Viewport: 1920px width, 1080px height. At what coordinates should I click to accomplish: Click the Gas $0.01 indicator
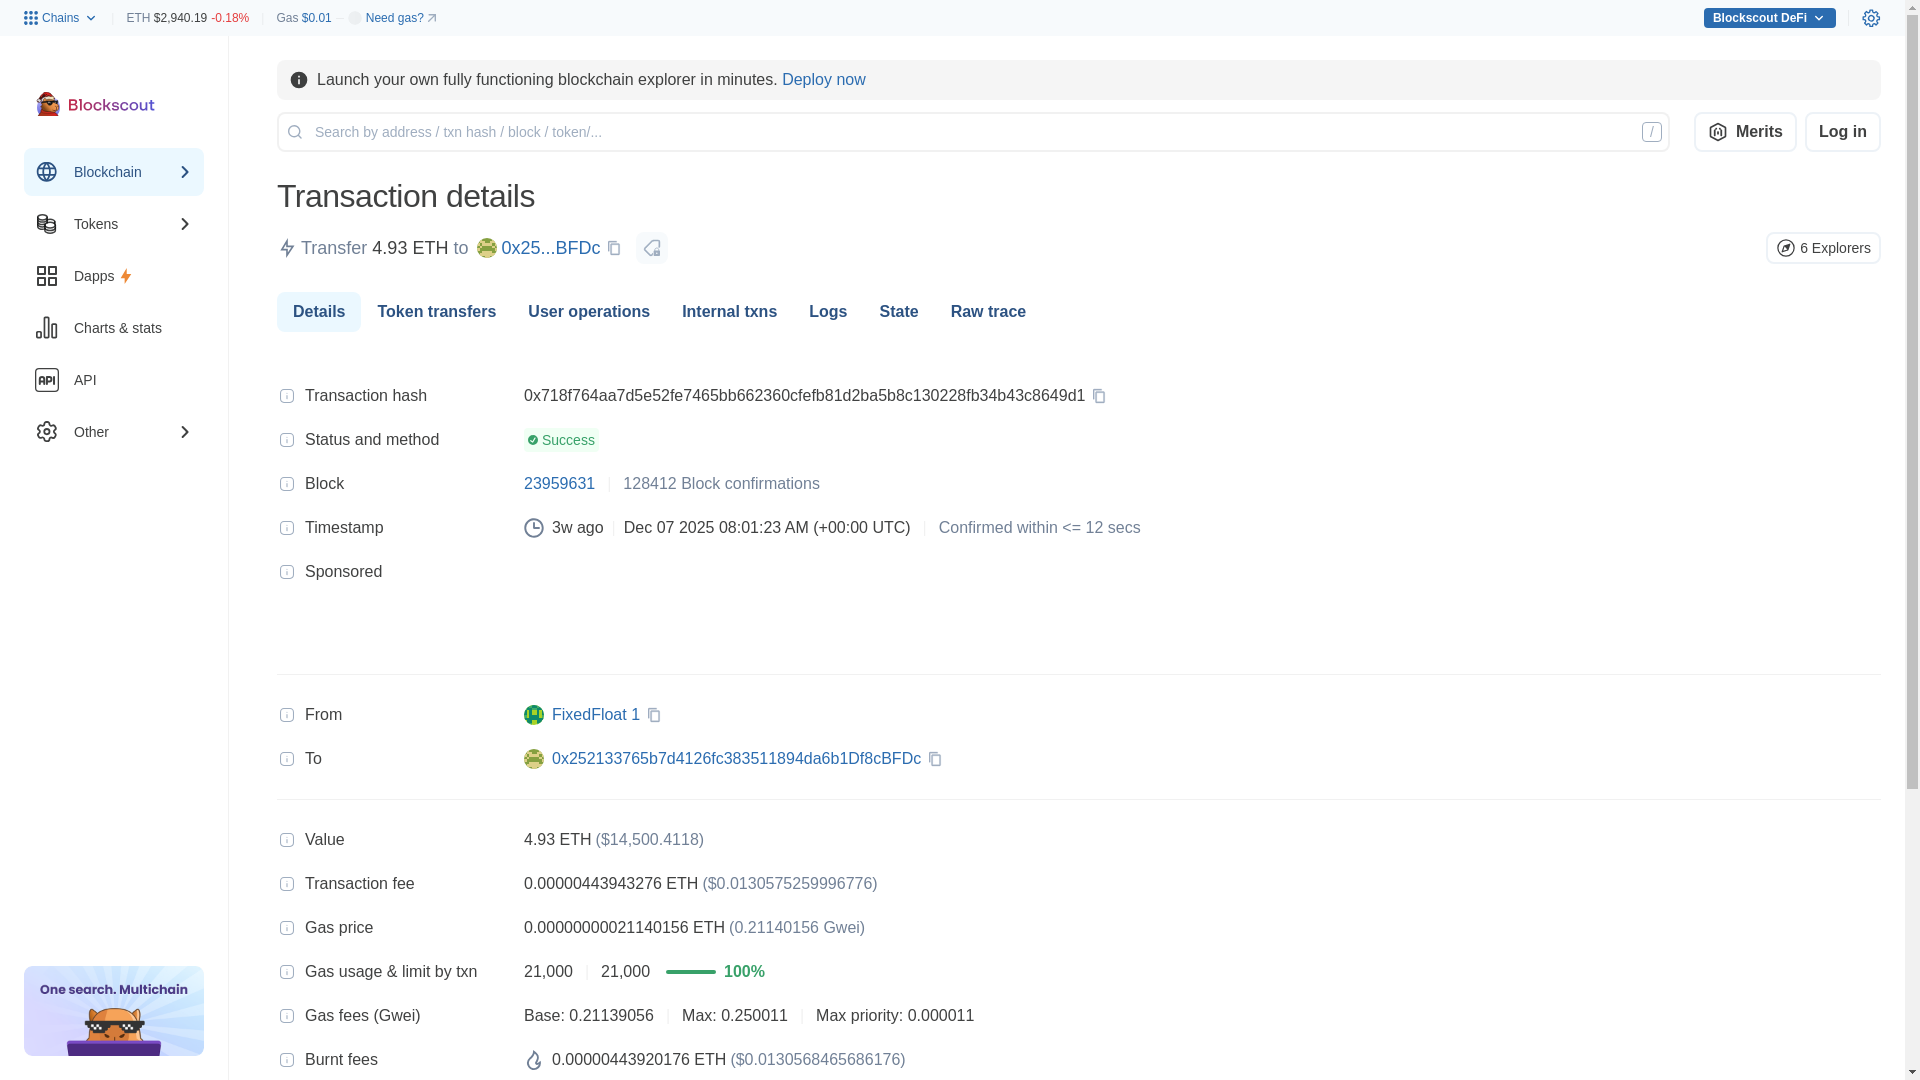[x=304, y=18]
